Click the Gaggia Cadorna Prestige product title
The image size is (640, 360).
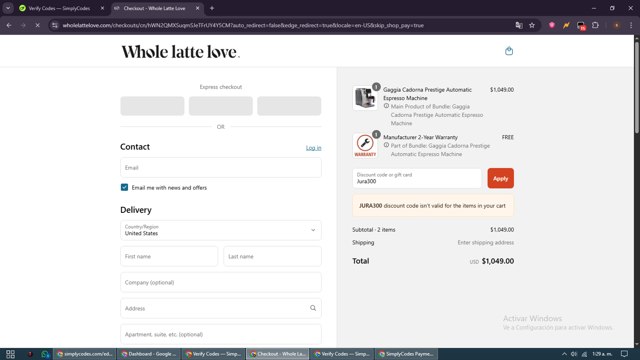click(x=427, y=94)
